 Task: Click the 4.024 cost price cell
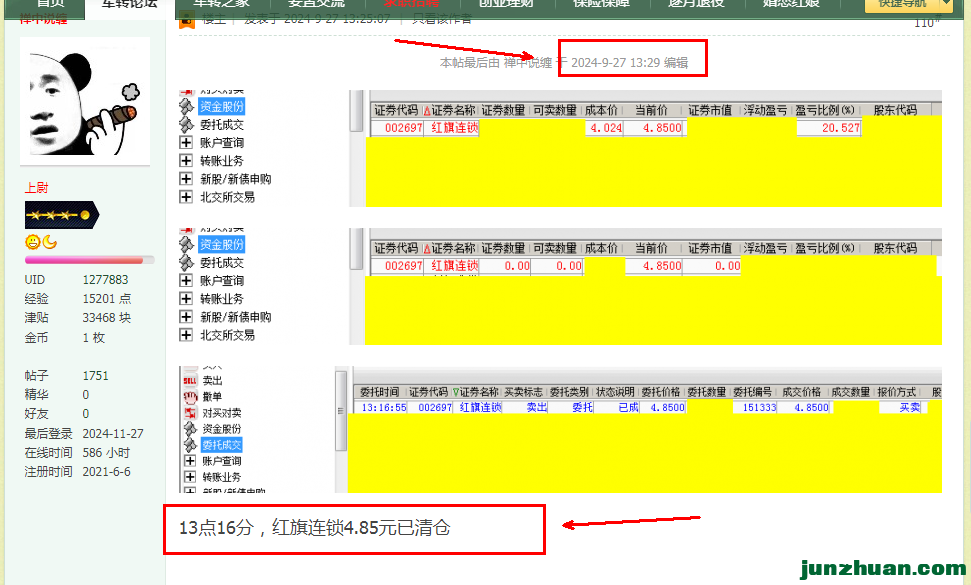pos(604,128)
